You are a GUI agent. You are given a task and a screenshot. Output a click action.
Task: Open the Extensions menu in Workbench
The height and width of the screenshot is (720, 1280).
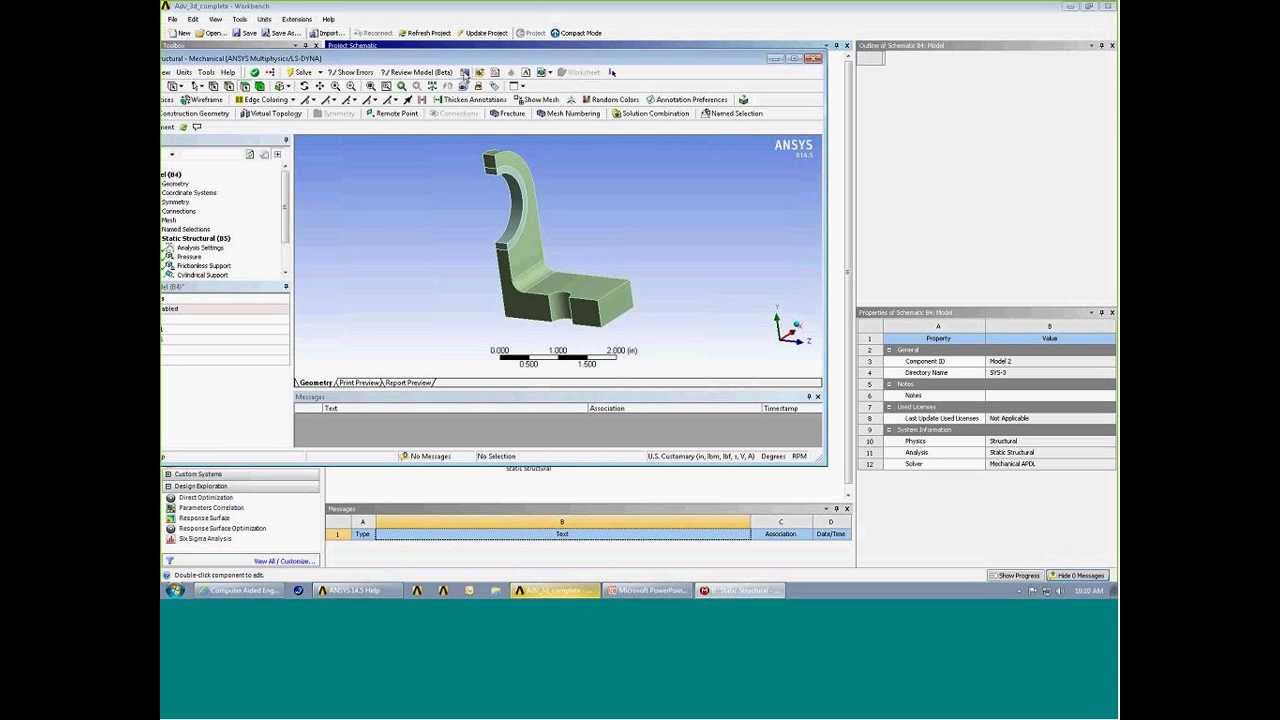click(x=297, y=19)
